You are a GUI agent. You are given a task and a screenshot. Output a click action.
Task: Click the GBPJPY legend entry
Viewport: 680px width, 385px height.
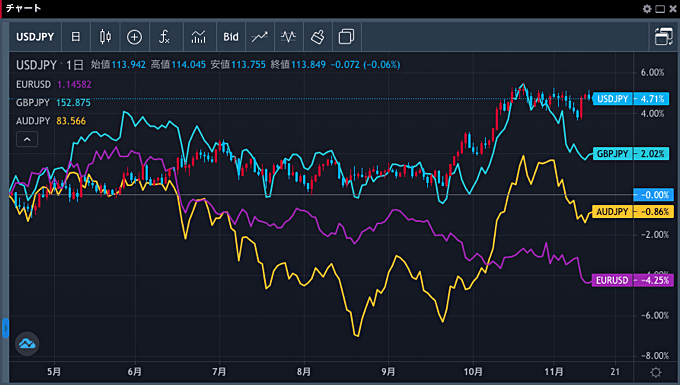[33, 103]
